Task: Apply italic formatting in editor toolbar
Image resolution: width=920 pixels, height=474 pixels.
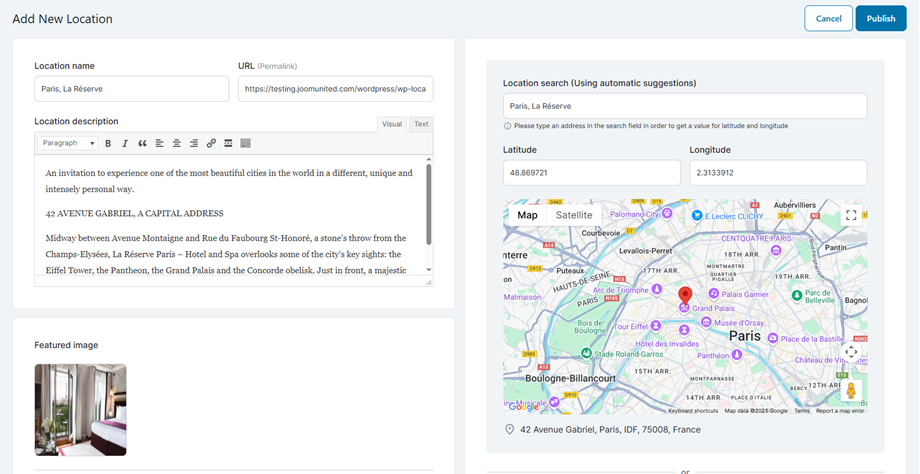Action: click(x=125, y=144)
